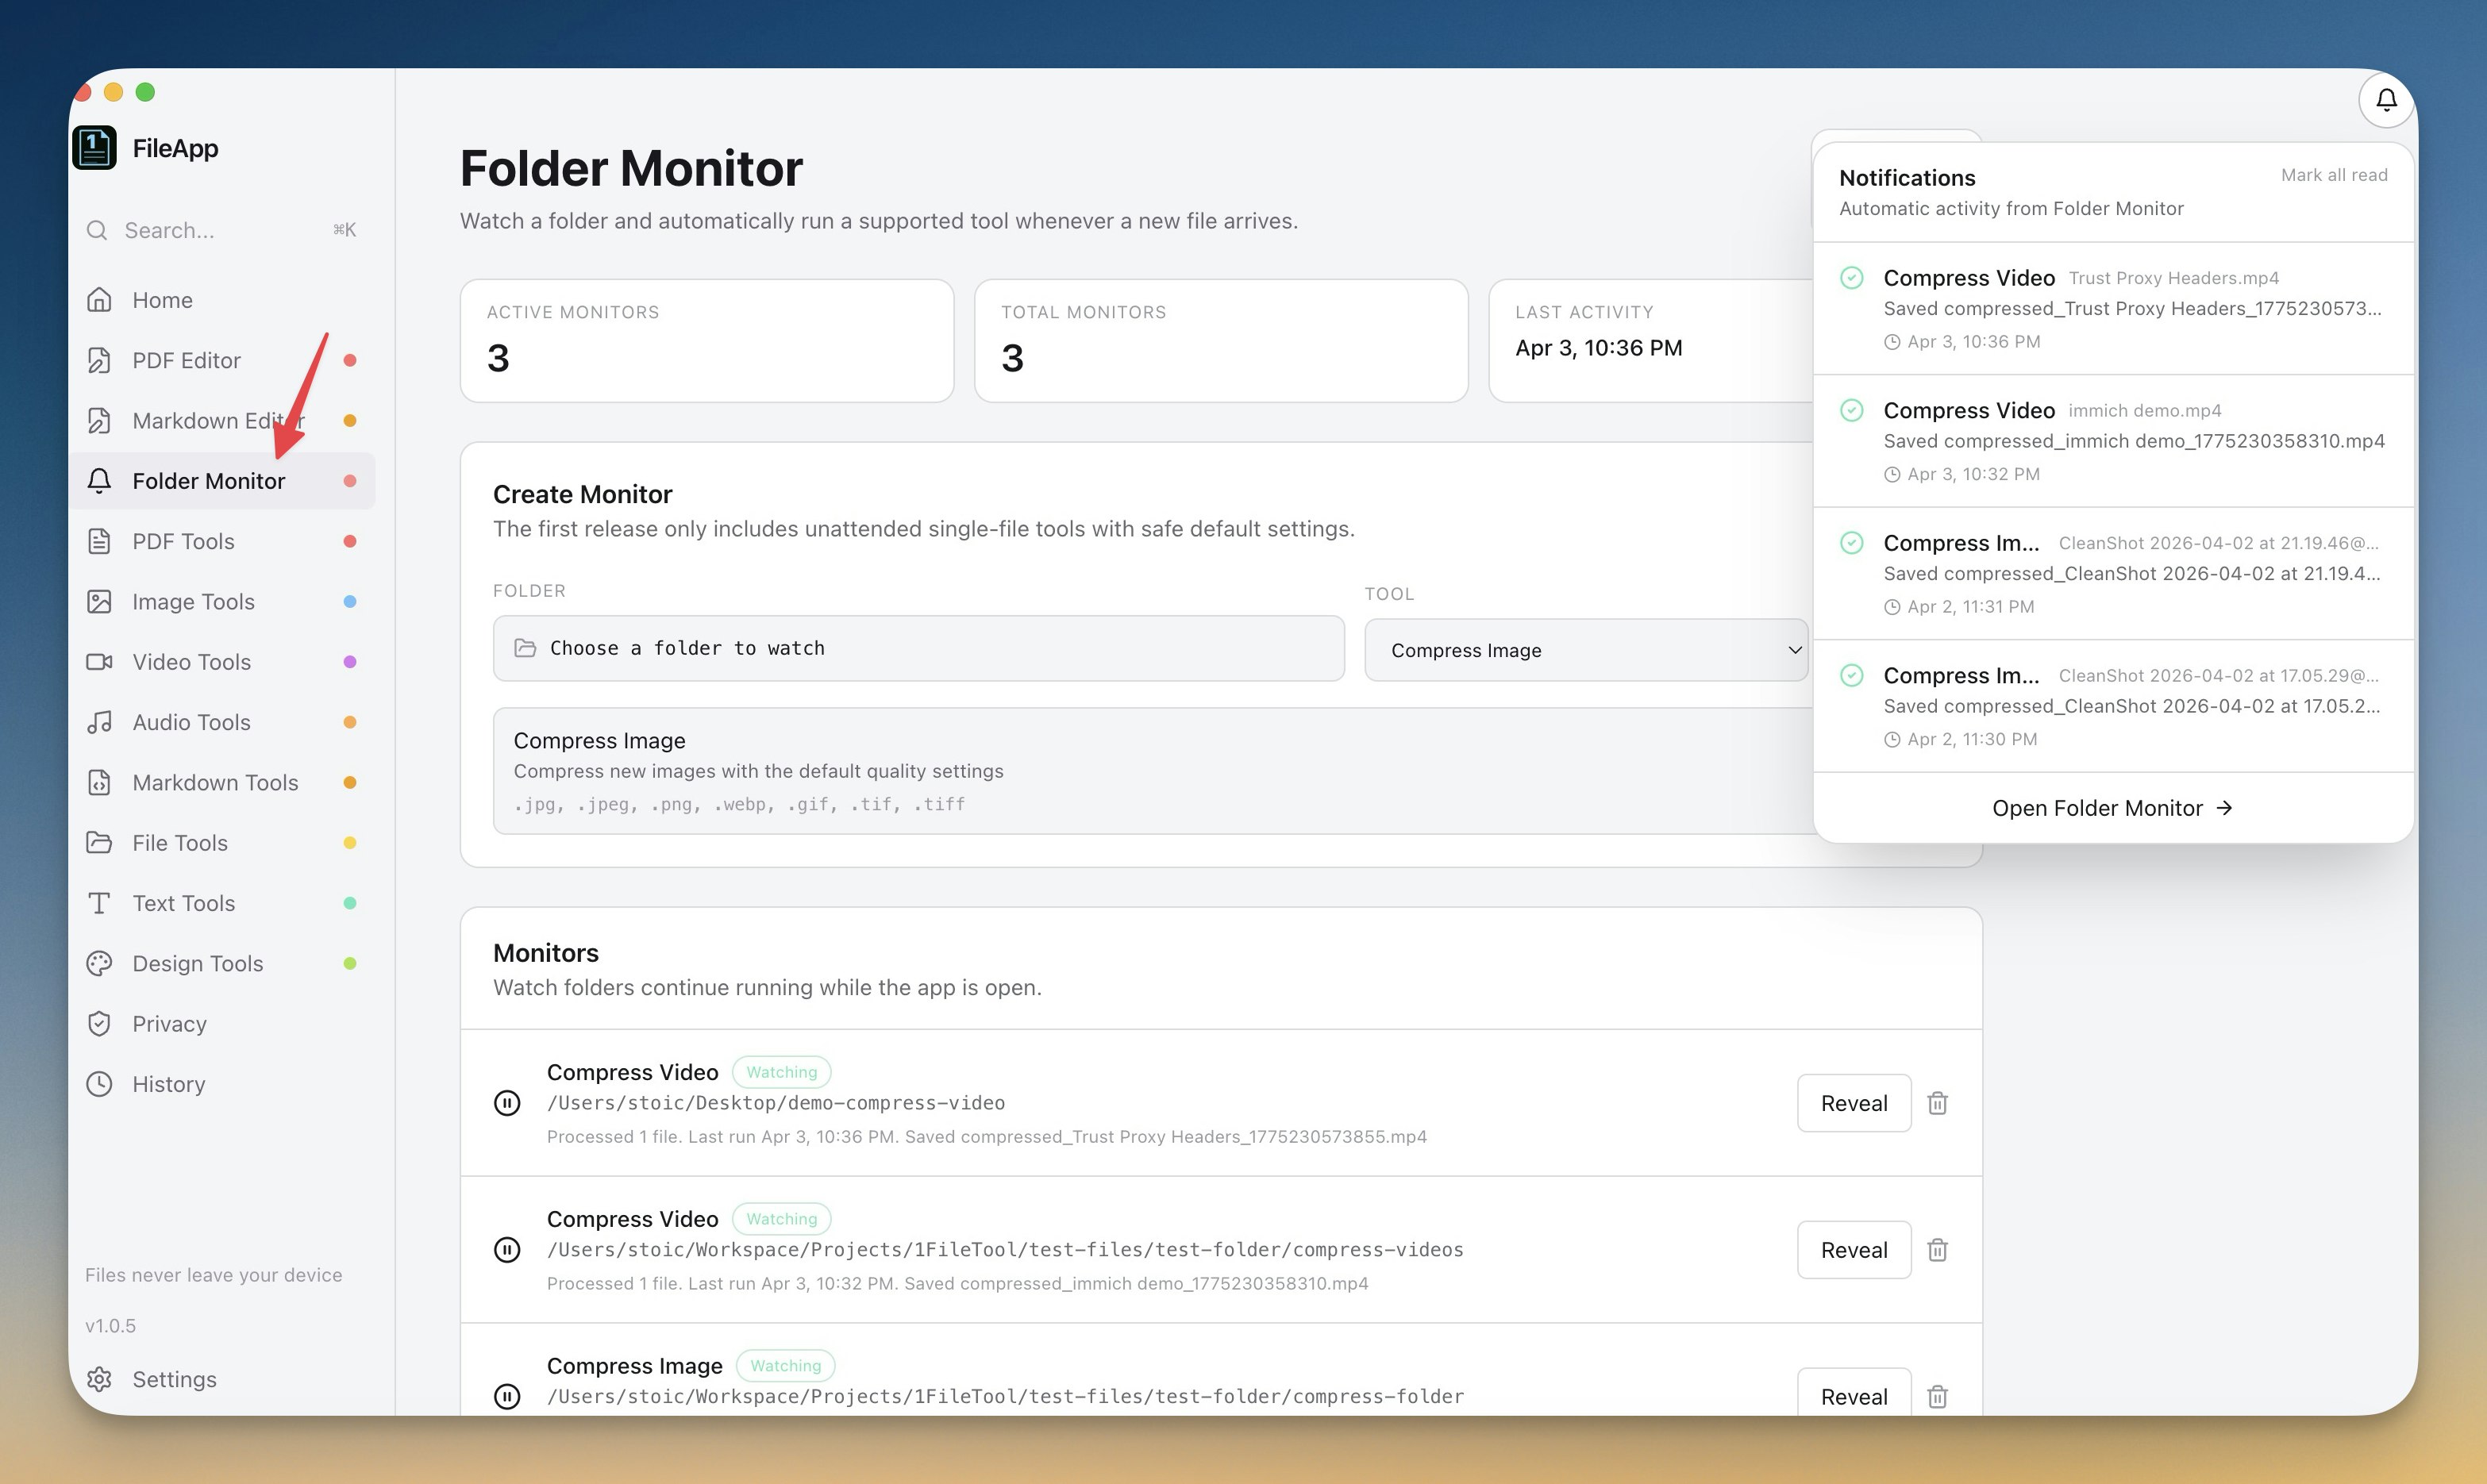Go to PDF Editor in sidebar

click(186, 360)
